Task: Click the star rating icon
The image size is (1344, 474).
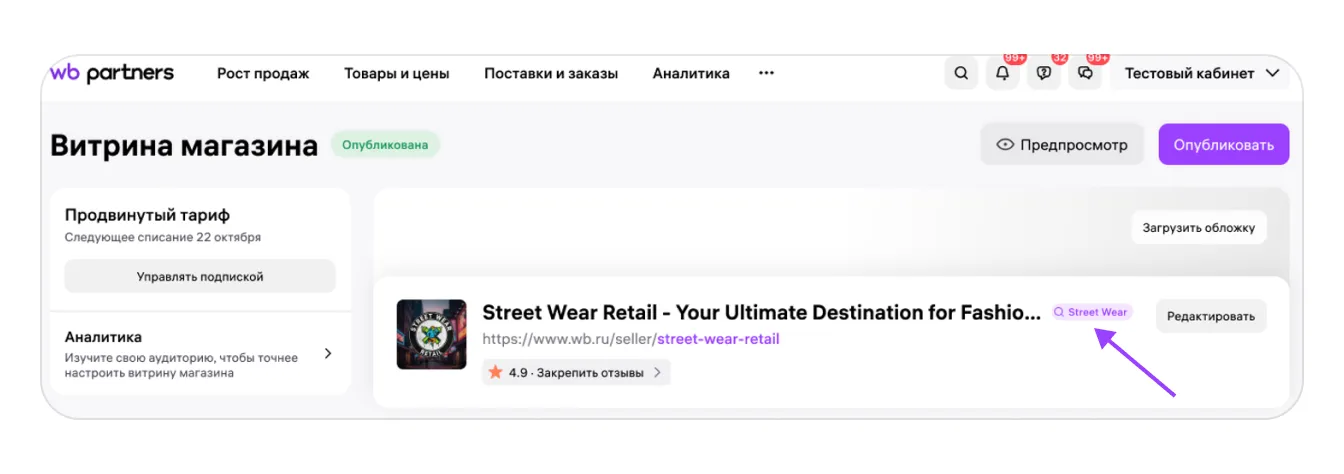Action: coord(495,372)
